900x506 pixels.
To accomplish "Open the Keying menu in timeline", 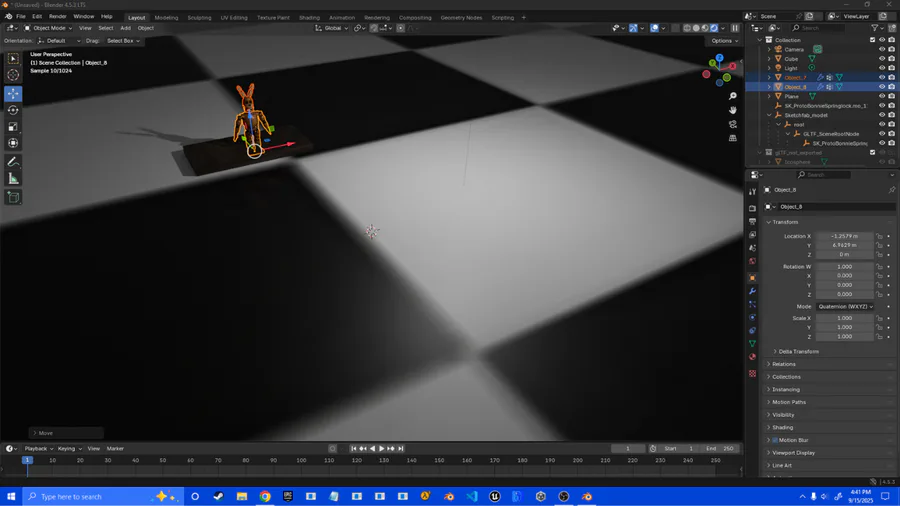I will click(x=69, y=449).
